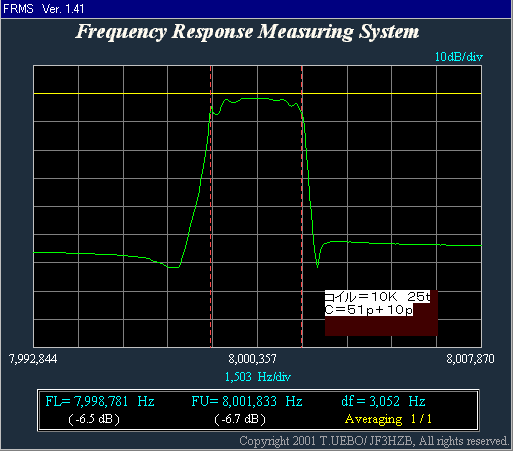Click the 10dB/div scale label
Screen dimensions: 513x451
pos(459,57)
